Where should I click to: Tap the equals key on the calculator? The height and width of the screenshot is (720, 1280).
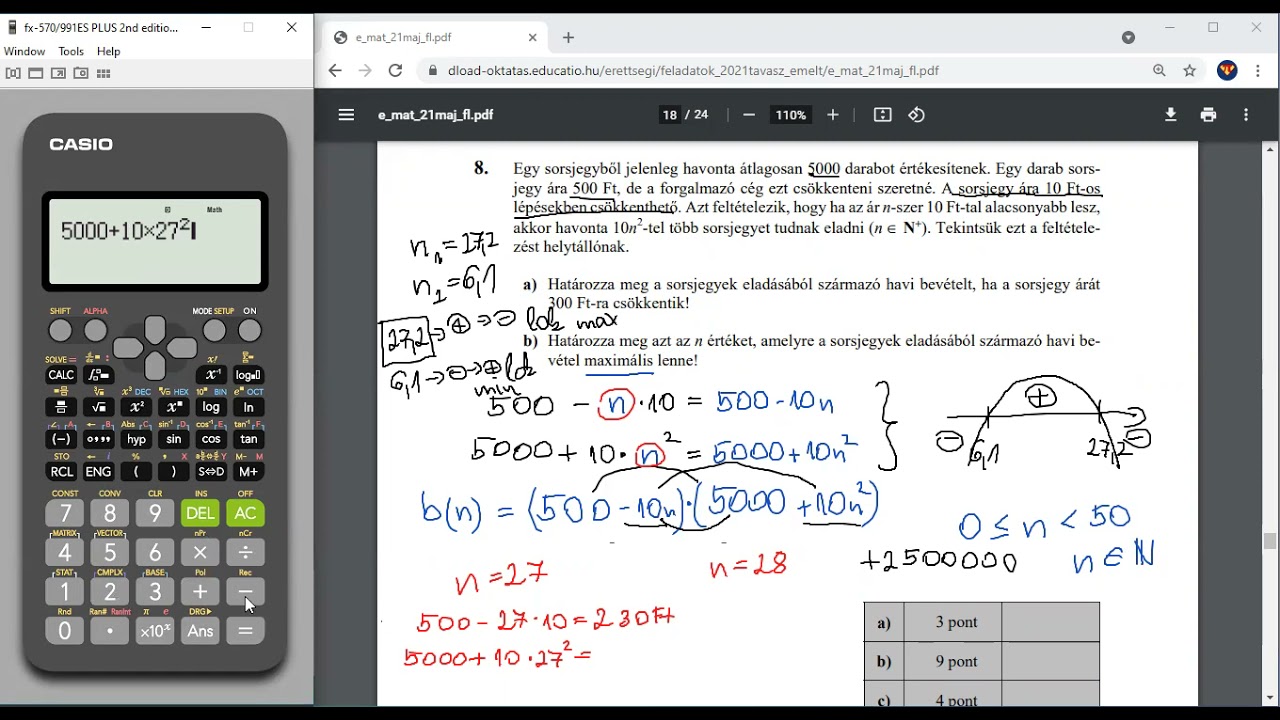(245, 631)
